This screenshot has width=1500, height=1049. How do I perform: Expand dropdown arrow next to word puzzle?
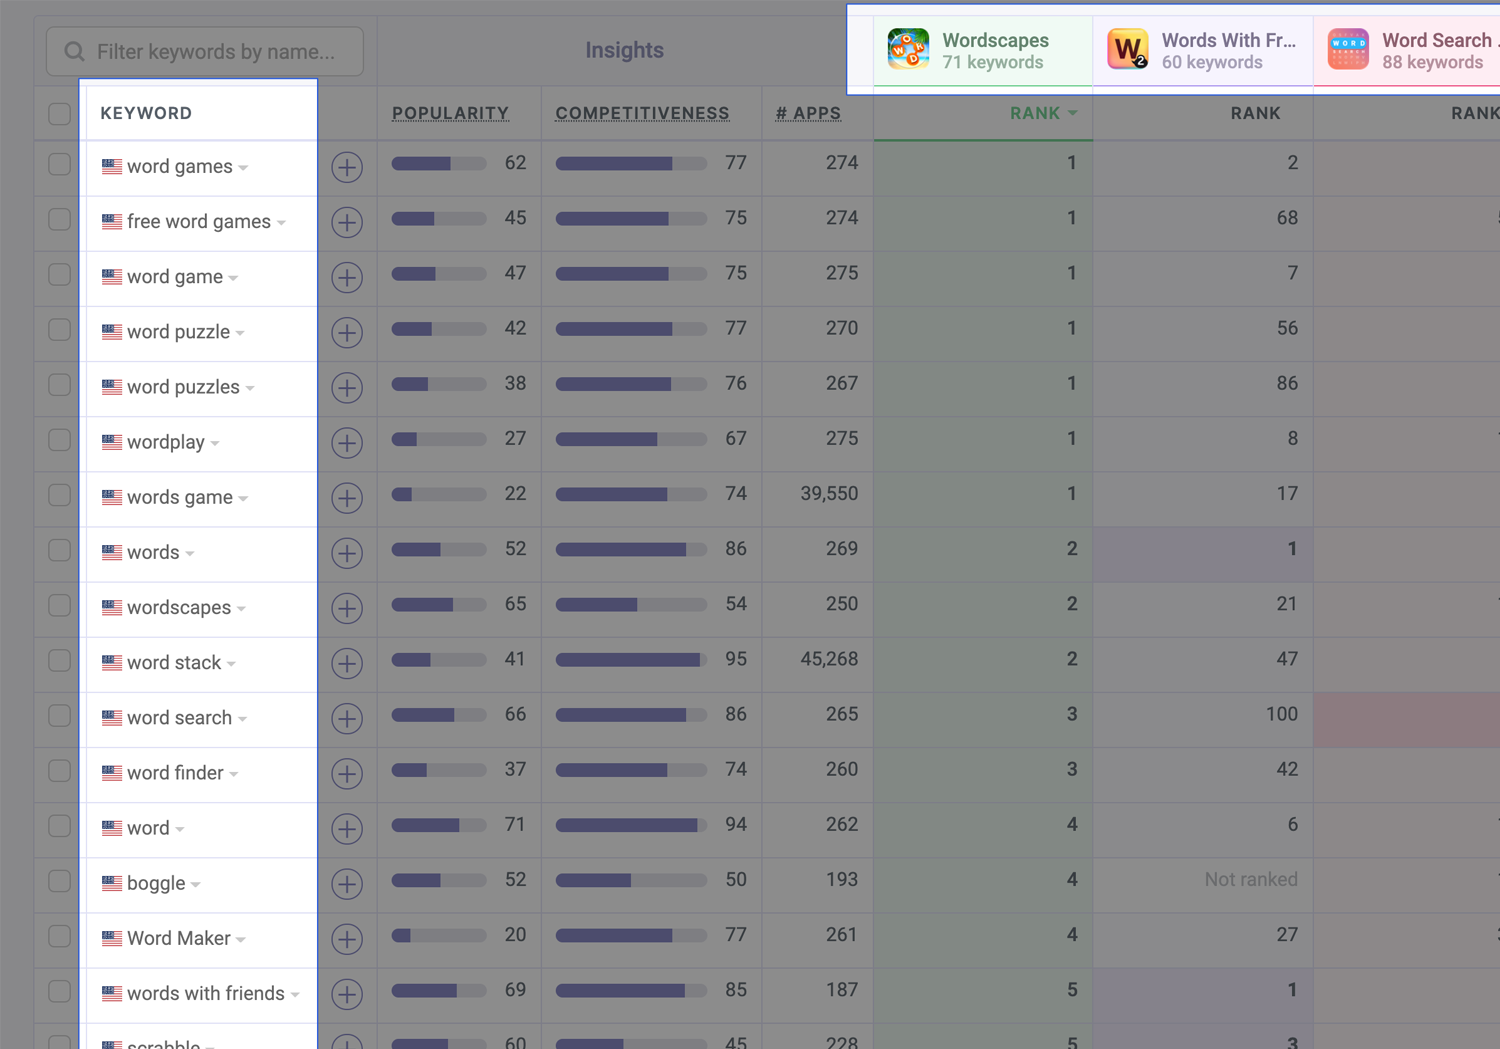pyautogui.click(x=240, y=333)
